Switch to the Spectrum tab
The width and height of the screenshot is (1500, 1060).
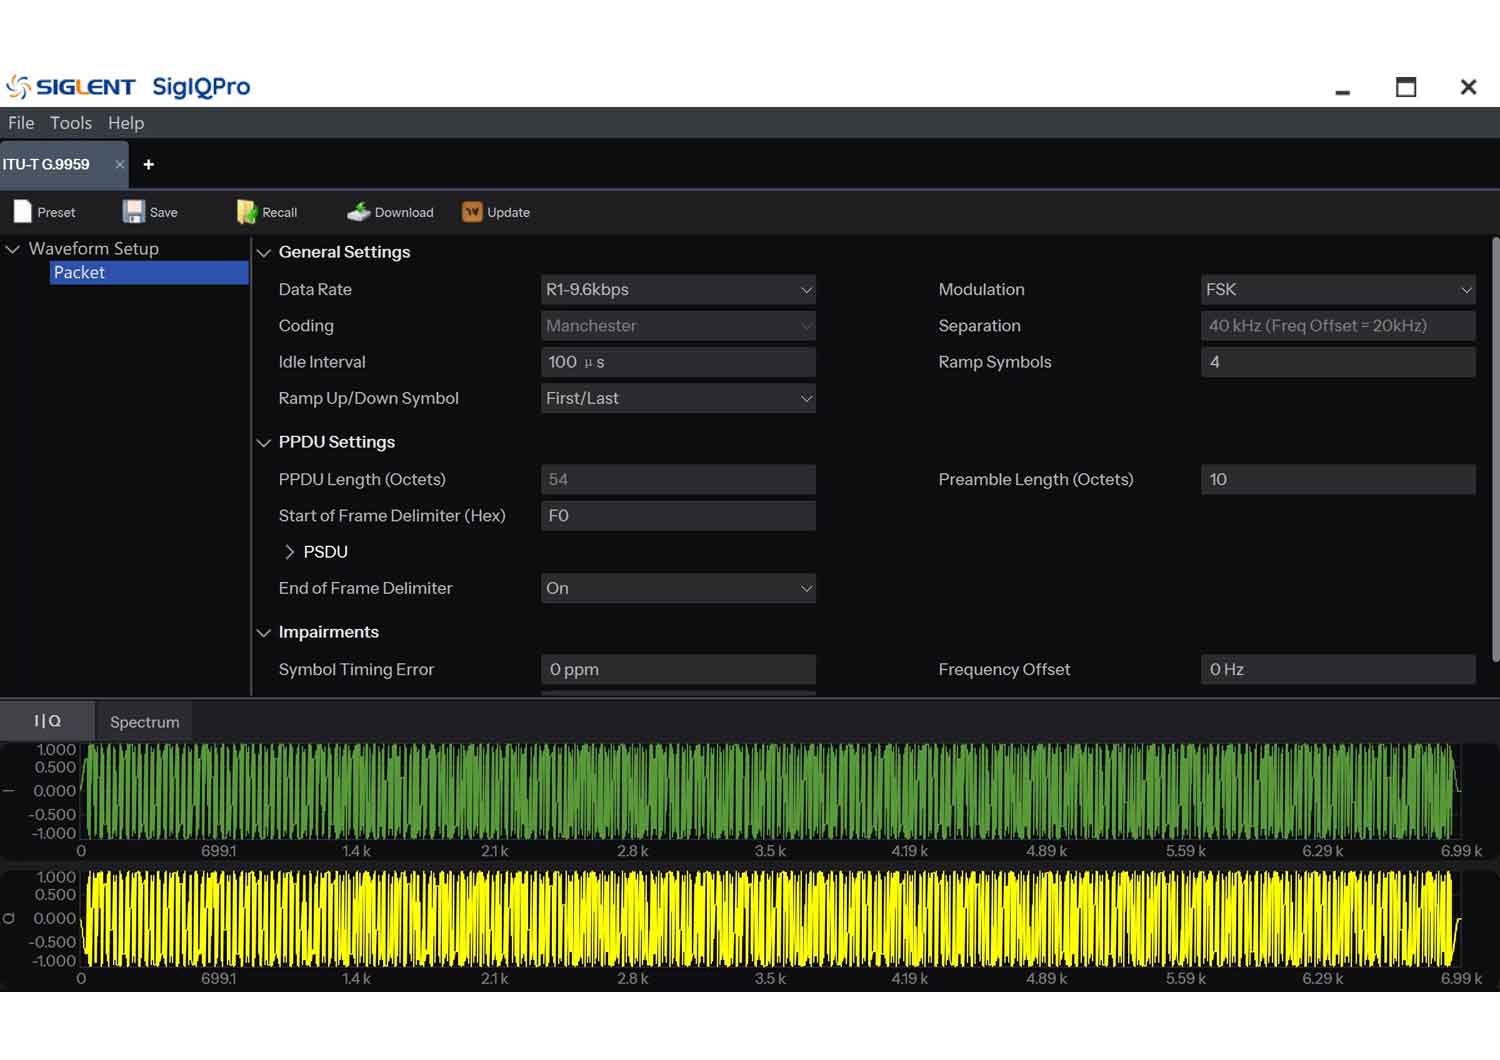click(x=144, y=722)
